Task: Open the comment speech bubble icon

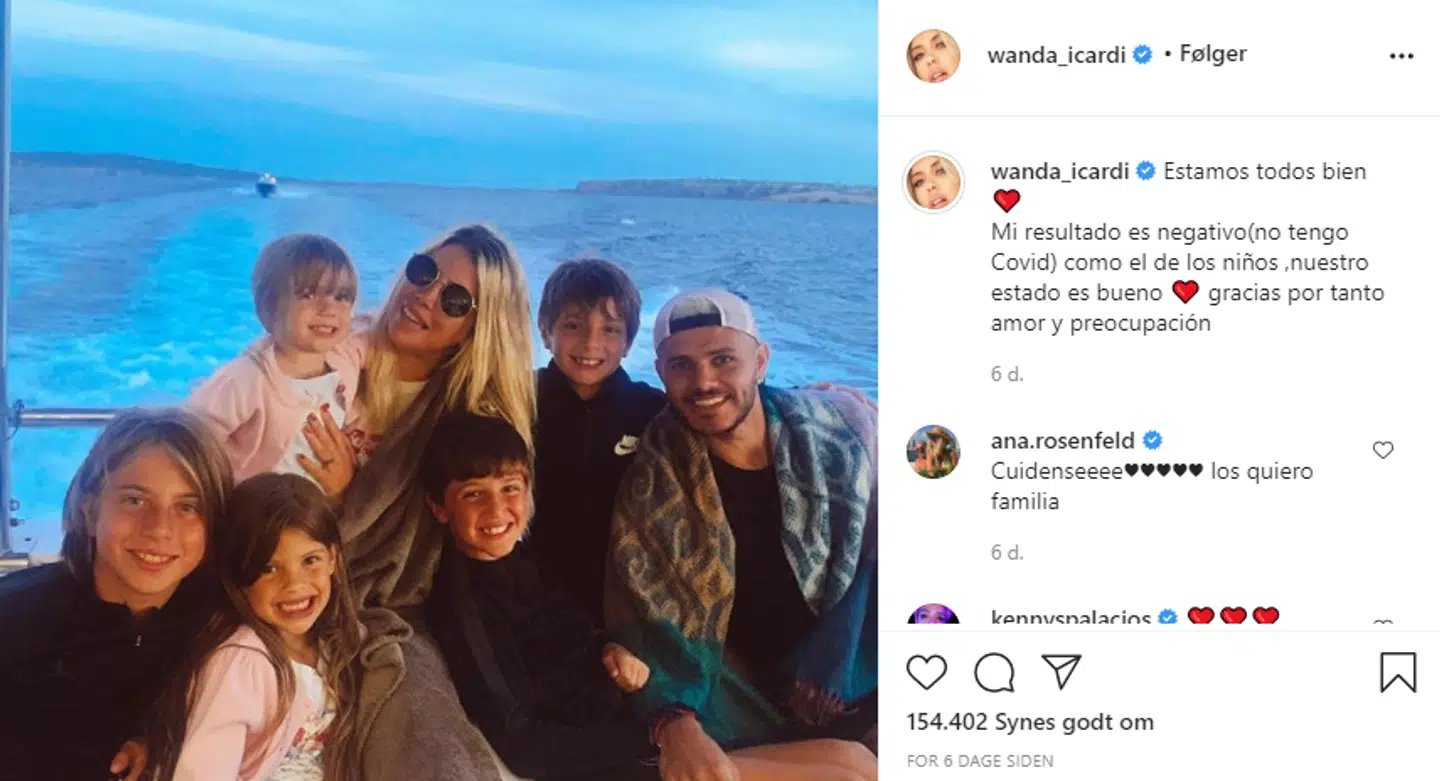Action: click(x=994, y=672)
